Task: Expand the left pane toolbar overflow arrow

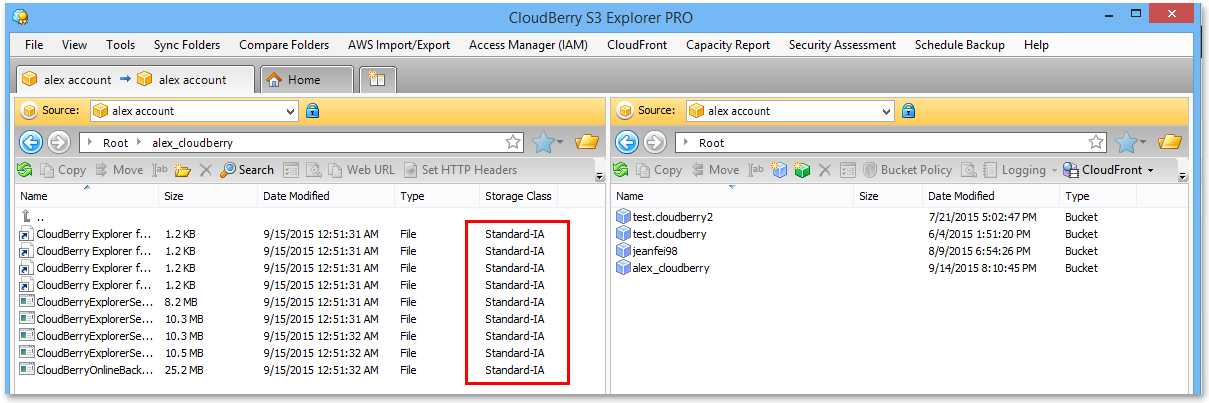Action: tap(599, 176)
